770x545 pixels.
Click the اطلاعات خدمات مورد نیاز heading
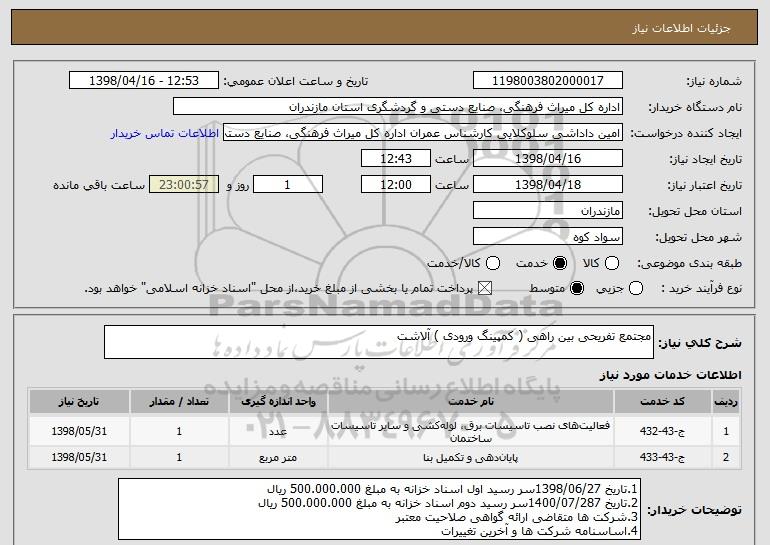pos(670,375)
